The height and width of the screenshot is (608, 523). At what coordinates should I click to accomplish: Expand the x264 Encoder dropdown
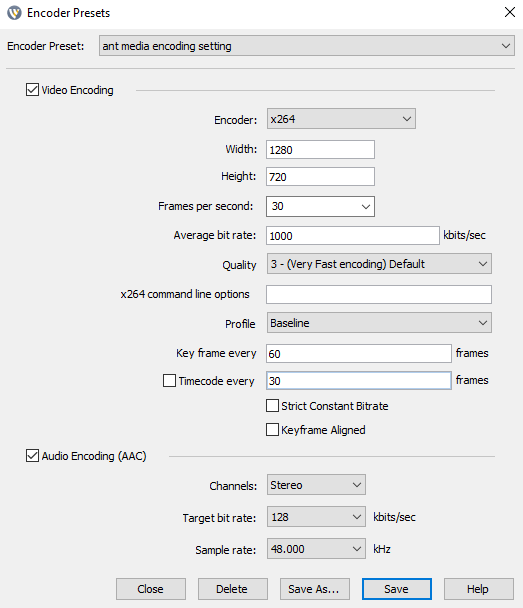(x=341, y=119)
